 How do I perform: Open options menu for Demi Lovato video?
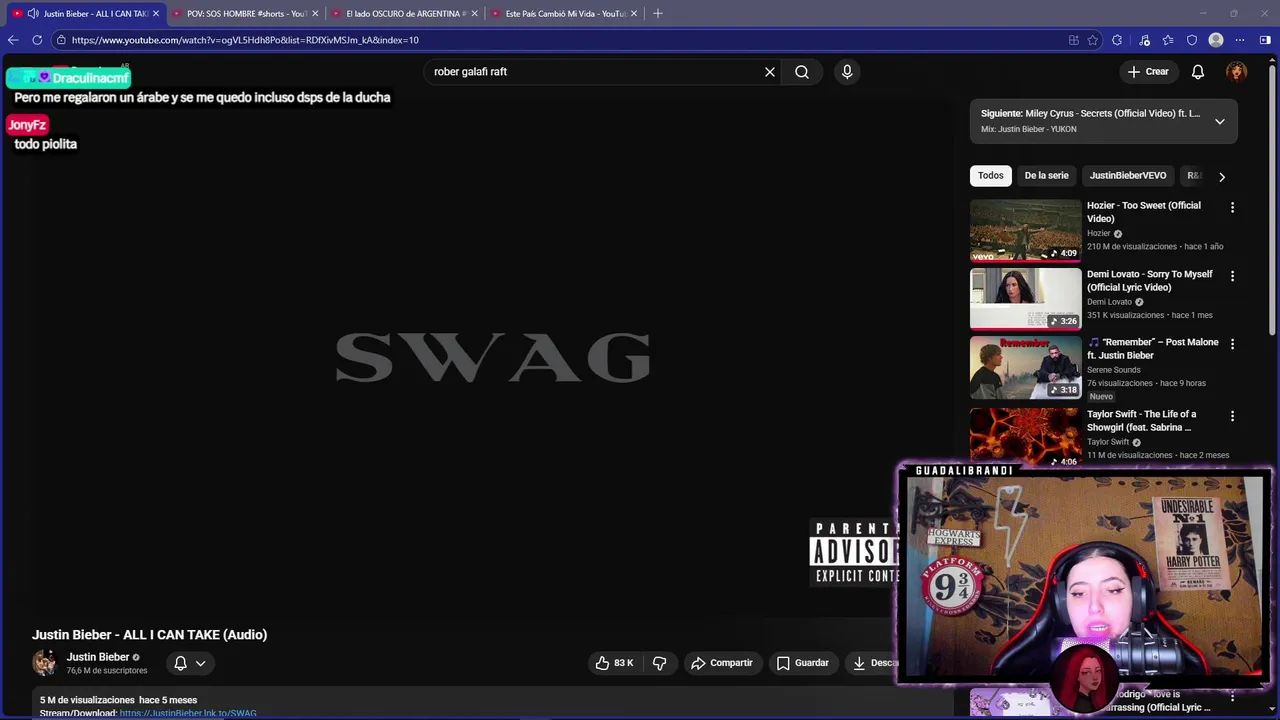pos(1232,275)
